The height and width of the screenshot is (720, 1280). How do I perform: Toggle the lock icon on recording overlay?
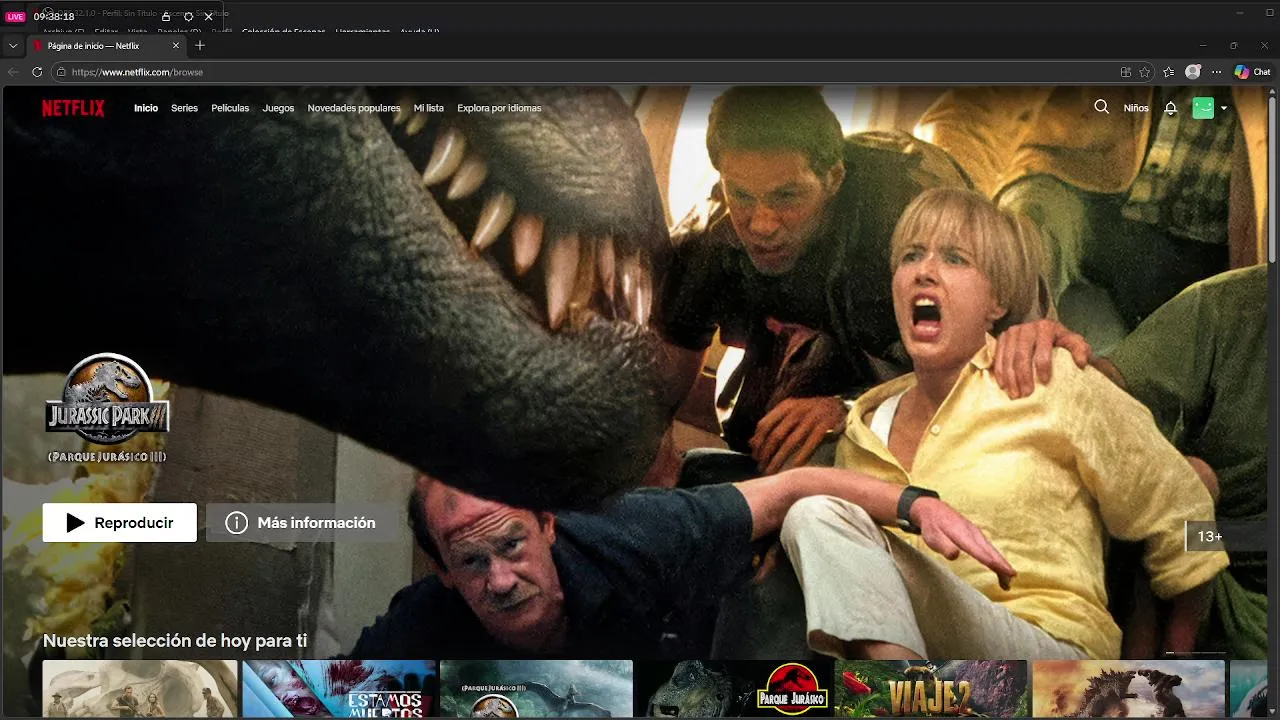tap(166, 17)
